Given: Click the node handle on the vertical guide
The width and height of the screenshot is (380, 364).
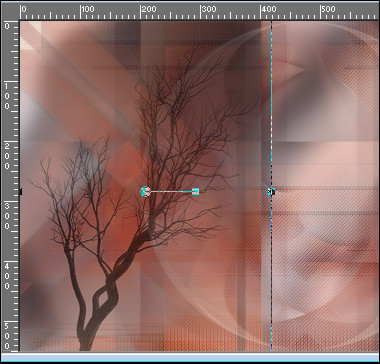Looking at the screenshot, I should [x=271, y=191].
